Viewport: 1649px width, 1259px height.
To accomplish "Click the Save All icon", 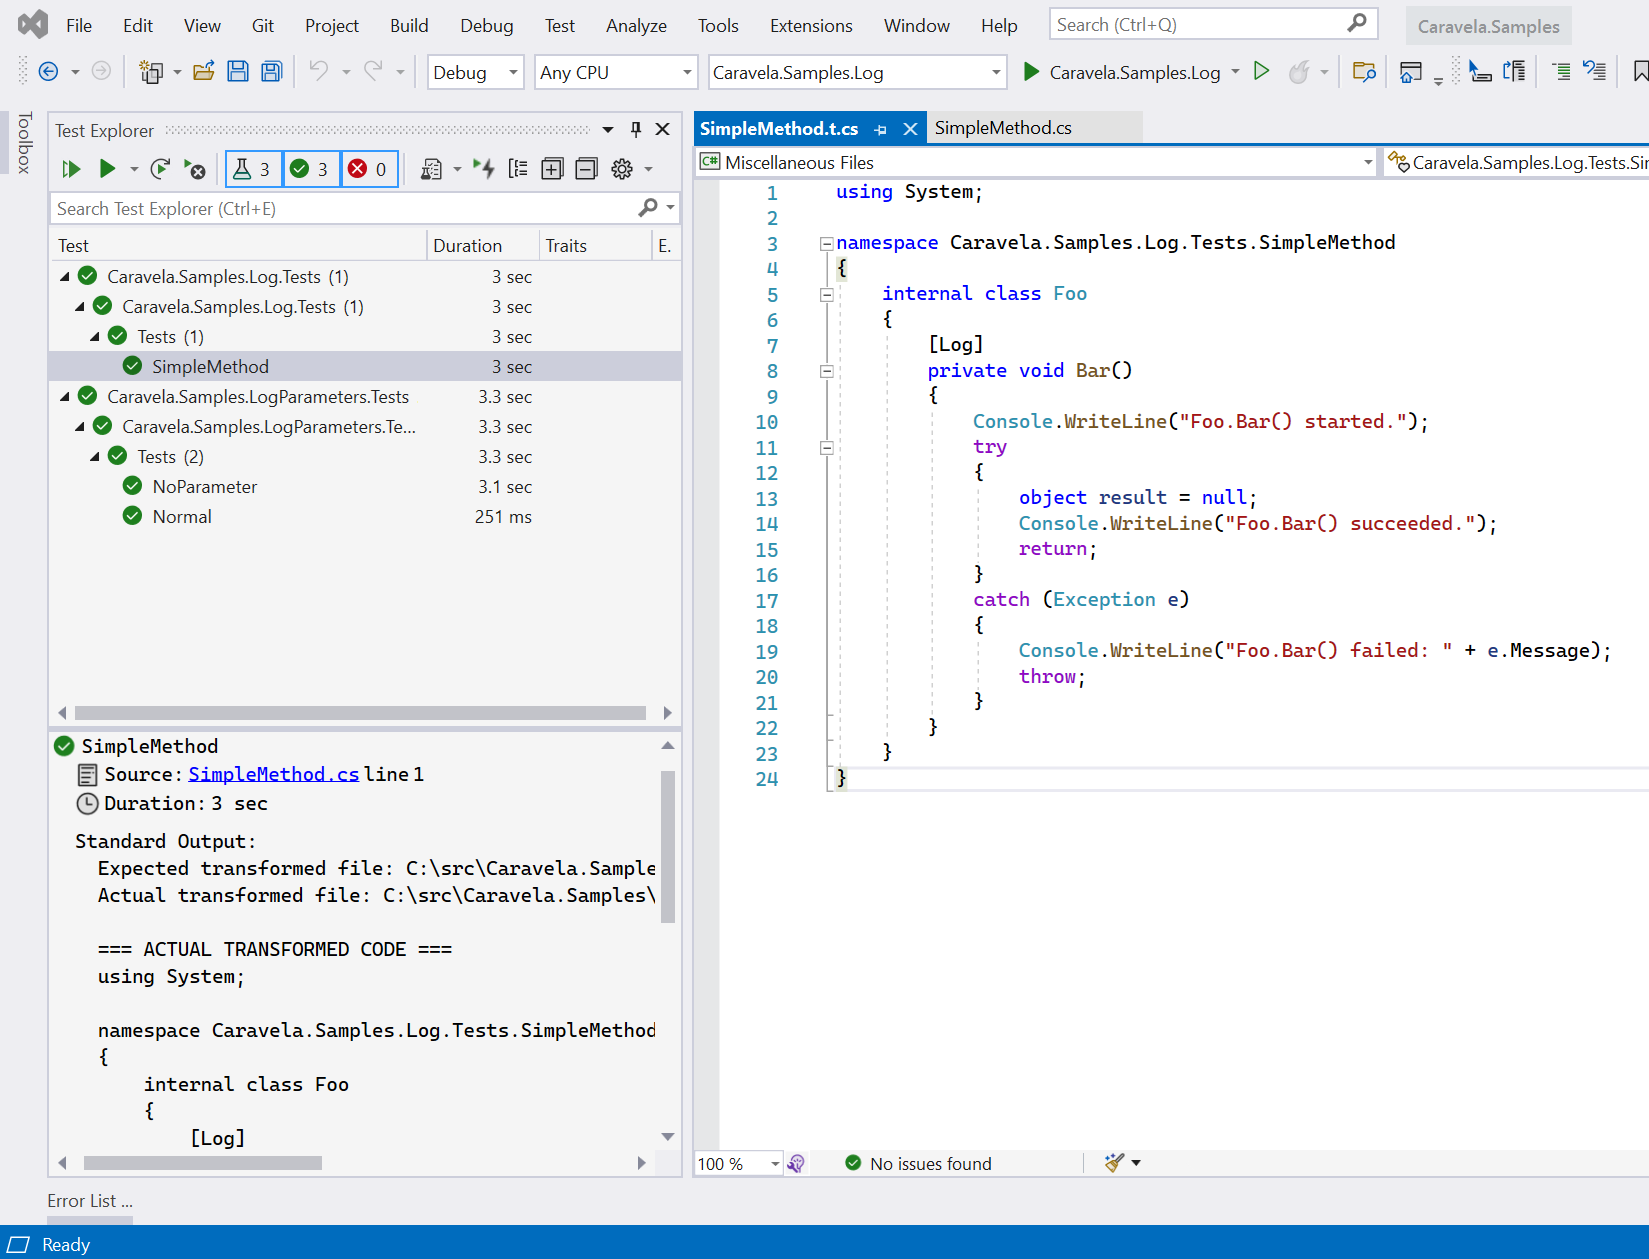I will [271, 72].
